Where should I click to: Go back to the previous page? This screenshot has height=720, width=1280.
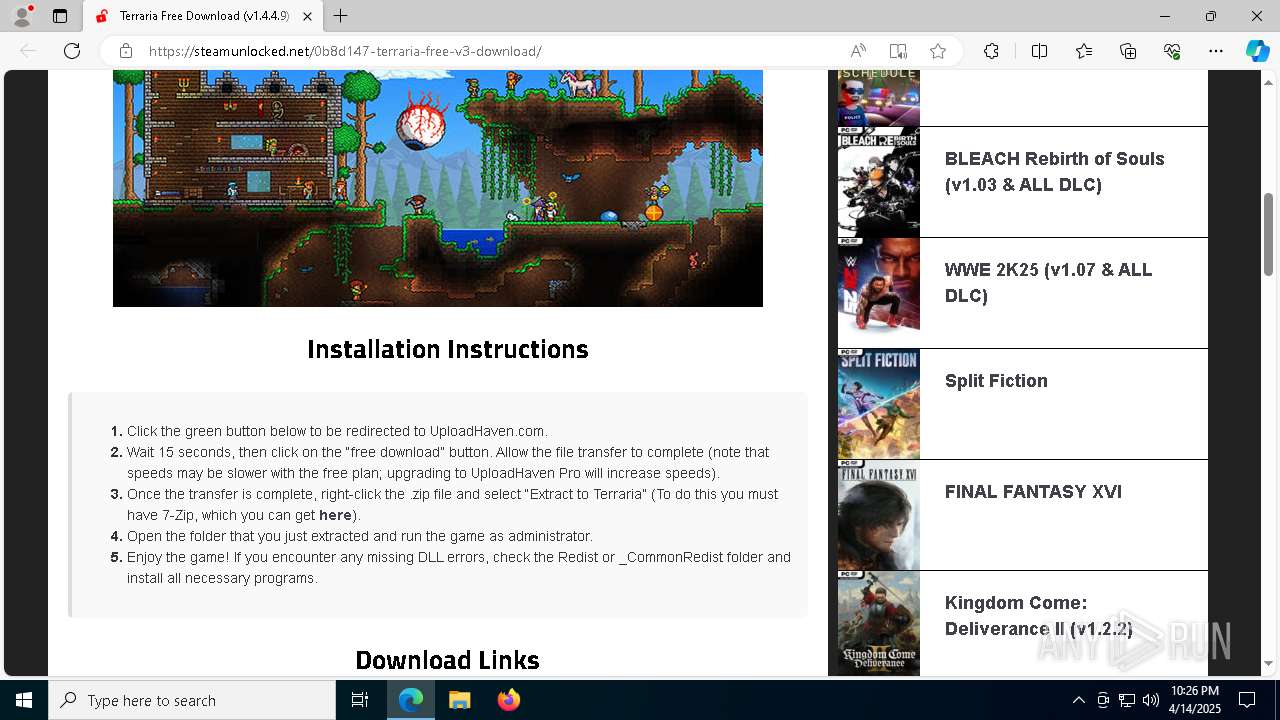coord(29,51)
